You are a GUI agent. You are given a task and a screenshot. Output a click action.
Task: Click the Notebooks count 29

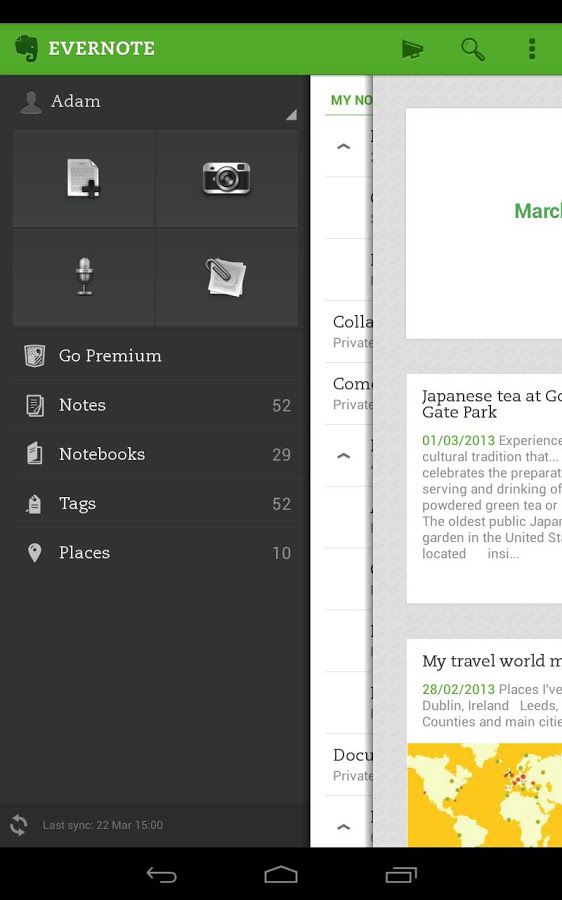(x=281, y=455)
